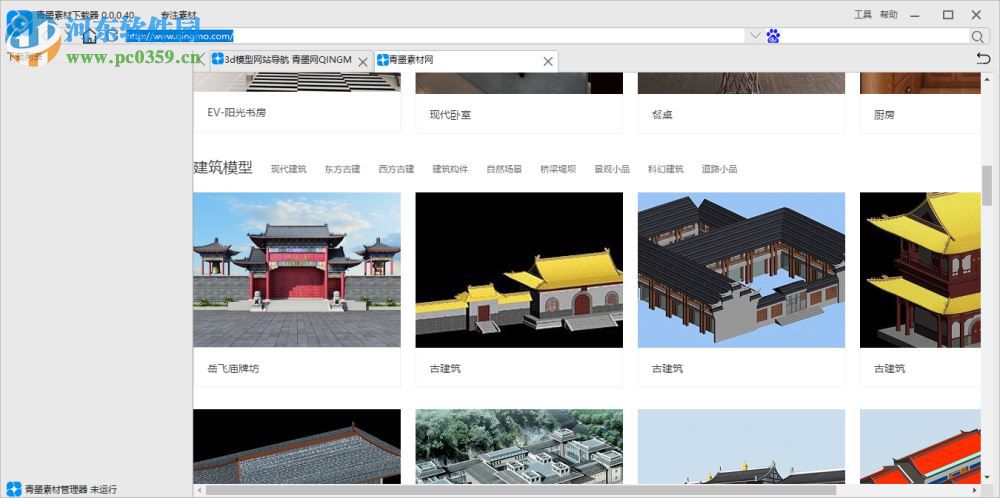This screenshot has width=1000, height=498.
Task: Click the 青墨素材管理器 status icon
Action: (14, 490)
